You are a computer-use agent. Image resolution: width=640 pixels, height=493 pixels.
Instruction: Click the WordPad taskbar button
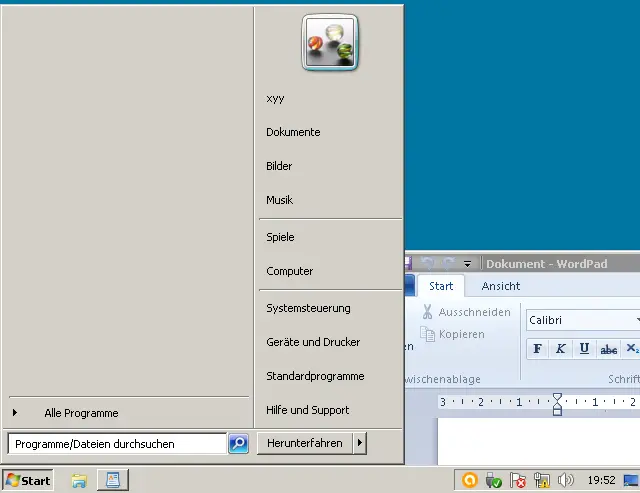pos(113,481)
